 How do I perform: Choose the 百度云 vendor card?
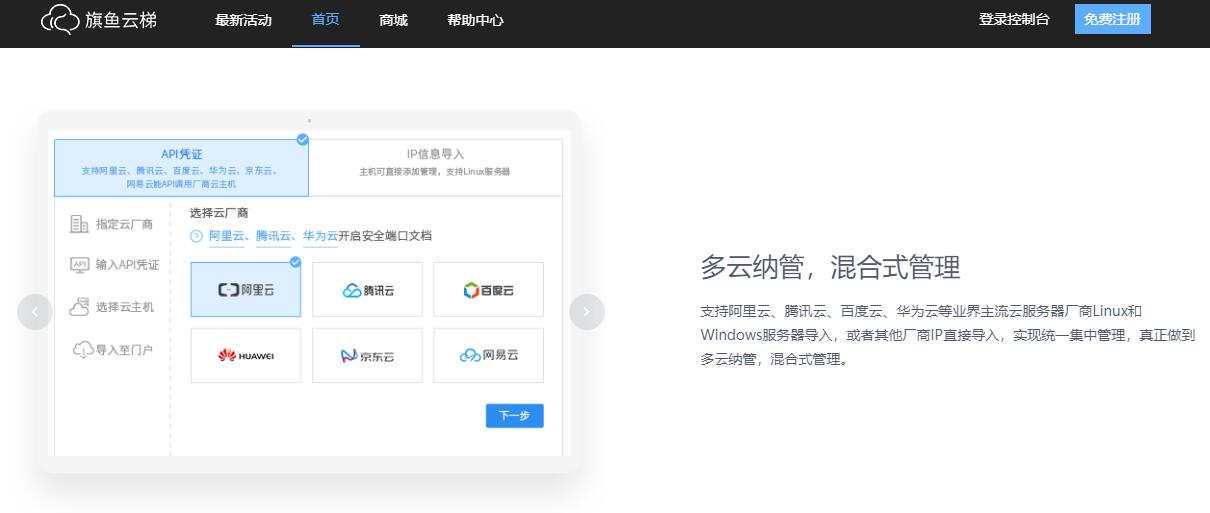click(x=488, y=290)
